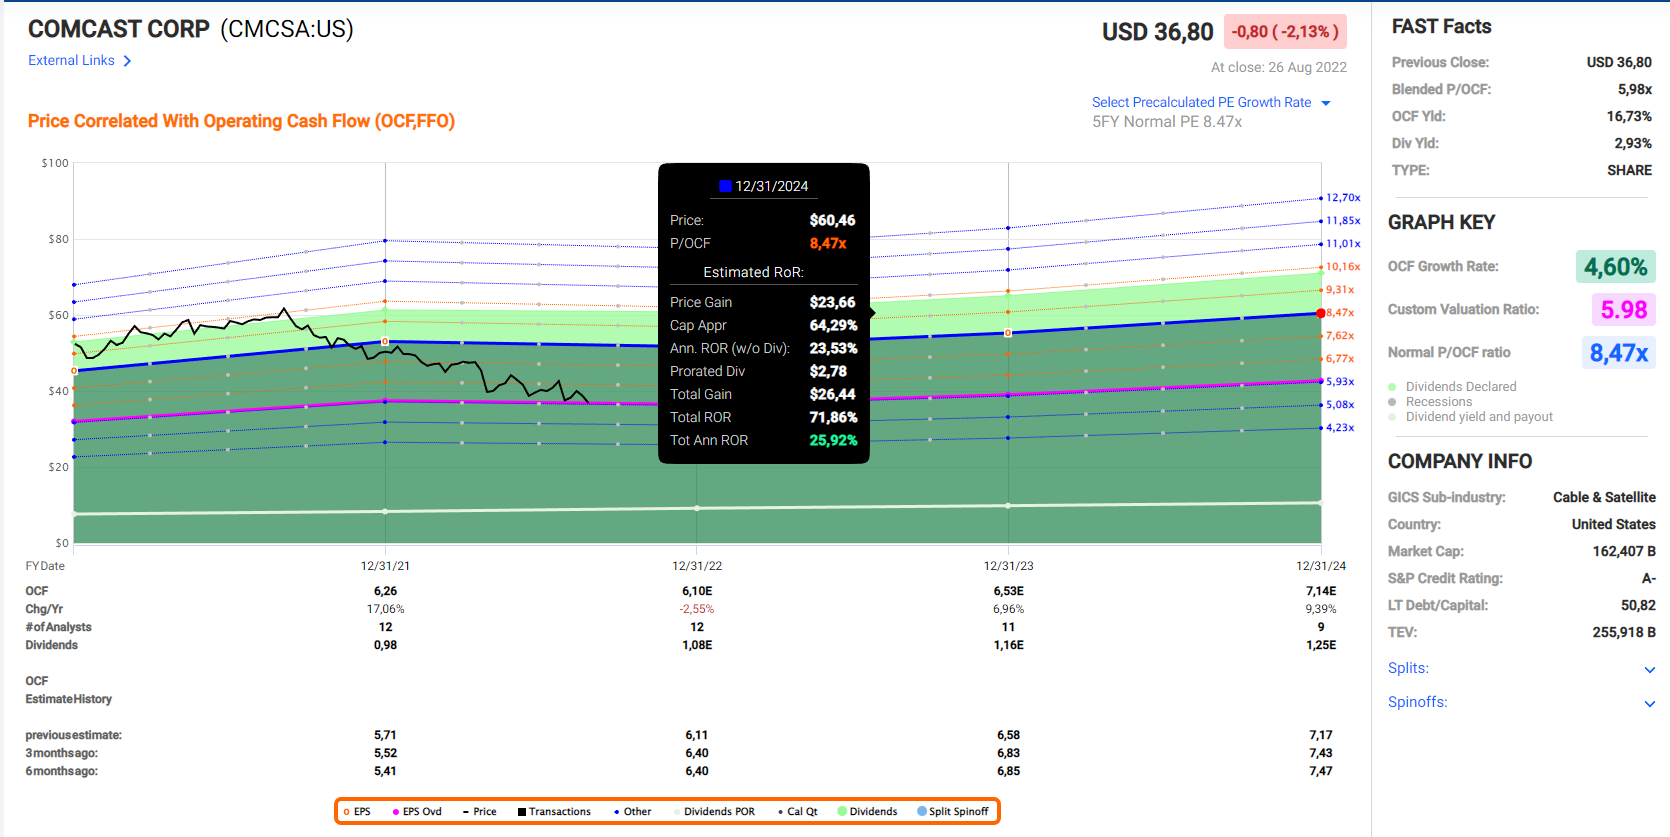This screenshot has width=1670, height=837.
Task: Click the red 8,47x endpoint marker on chart
Action: (1321, 313)
